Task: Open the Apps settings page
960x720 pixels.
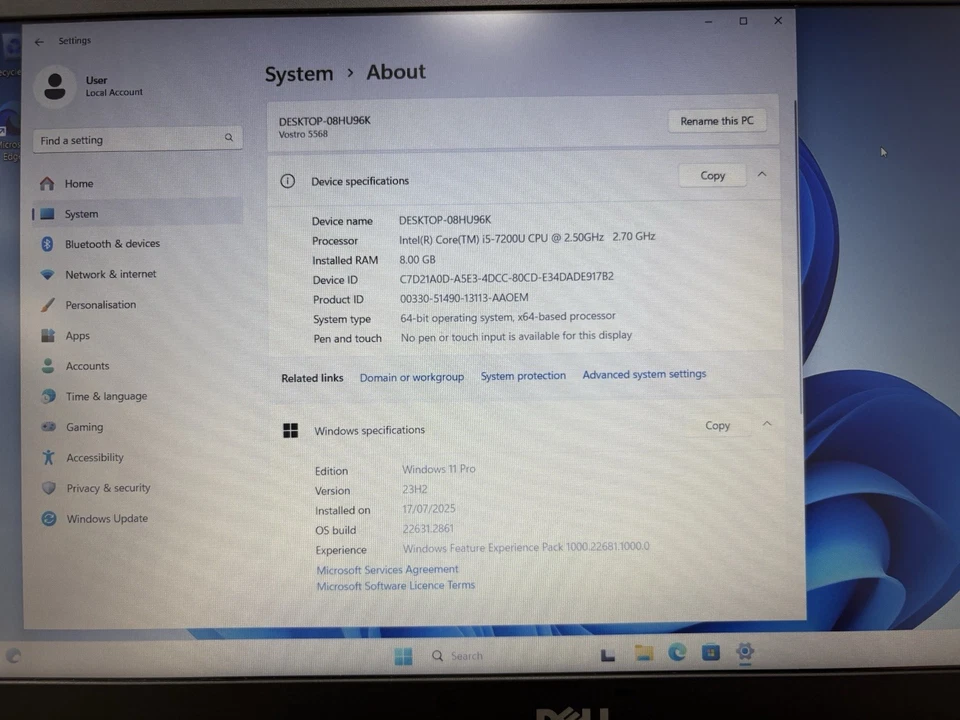Action: [x=77, y=335]
